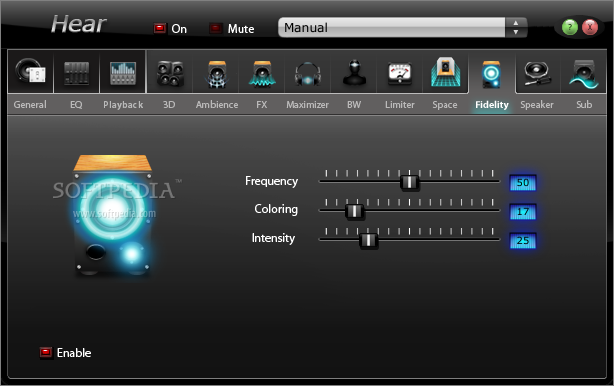
Task: Select the Speaker driver icon
Action: (x=537, y=73)
